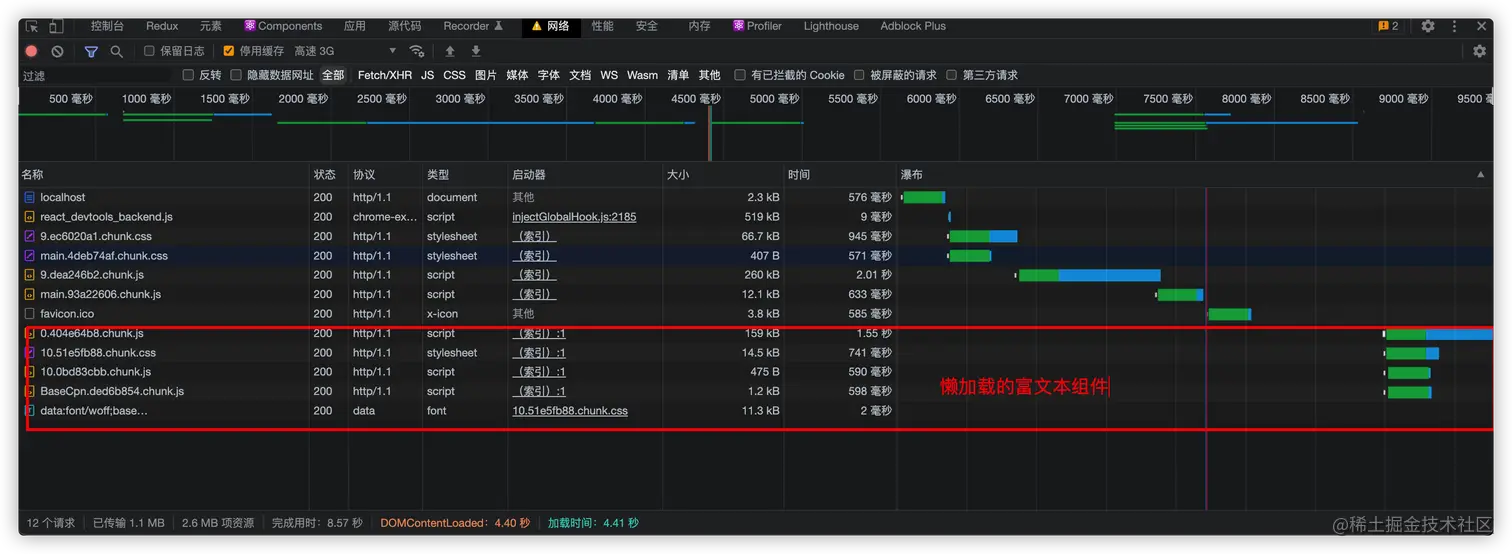Click the data:font/woff row icon
The height and width of the screenshot is (554, 1512).
(30, 411)
